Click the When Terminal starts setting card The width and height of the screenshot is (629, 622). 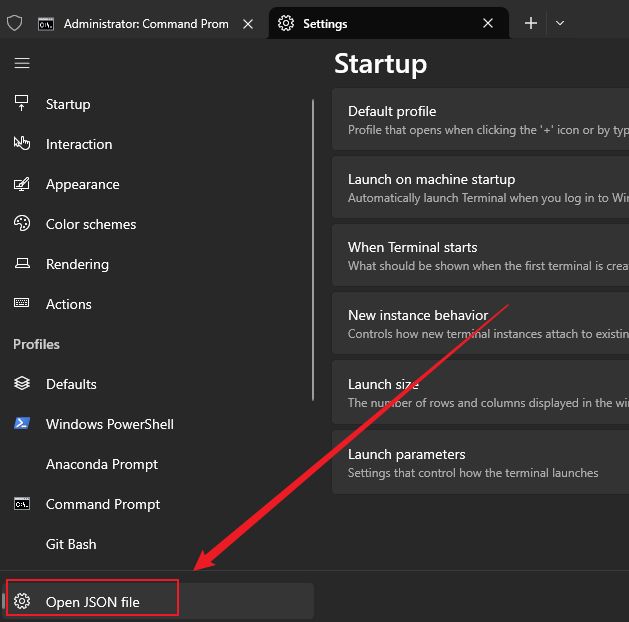481,255
